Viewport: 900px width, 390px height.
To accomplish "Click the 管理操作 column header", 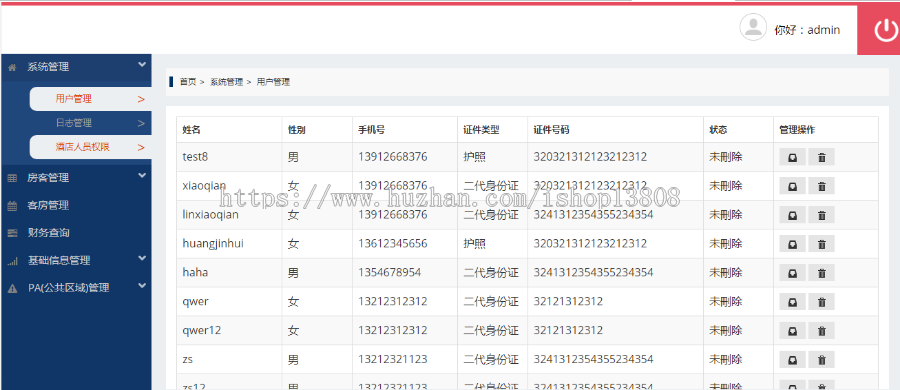I will [797, 130].
